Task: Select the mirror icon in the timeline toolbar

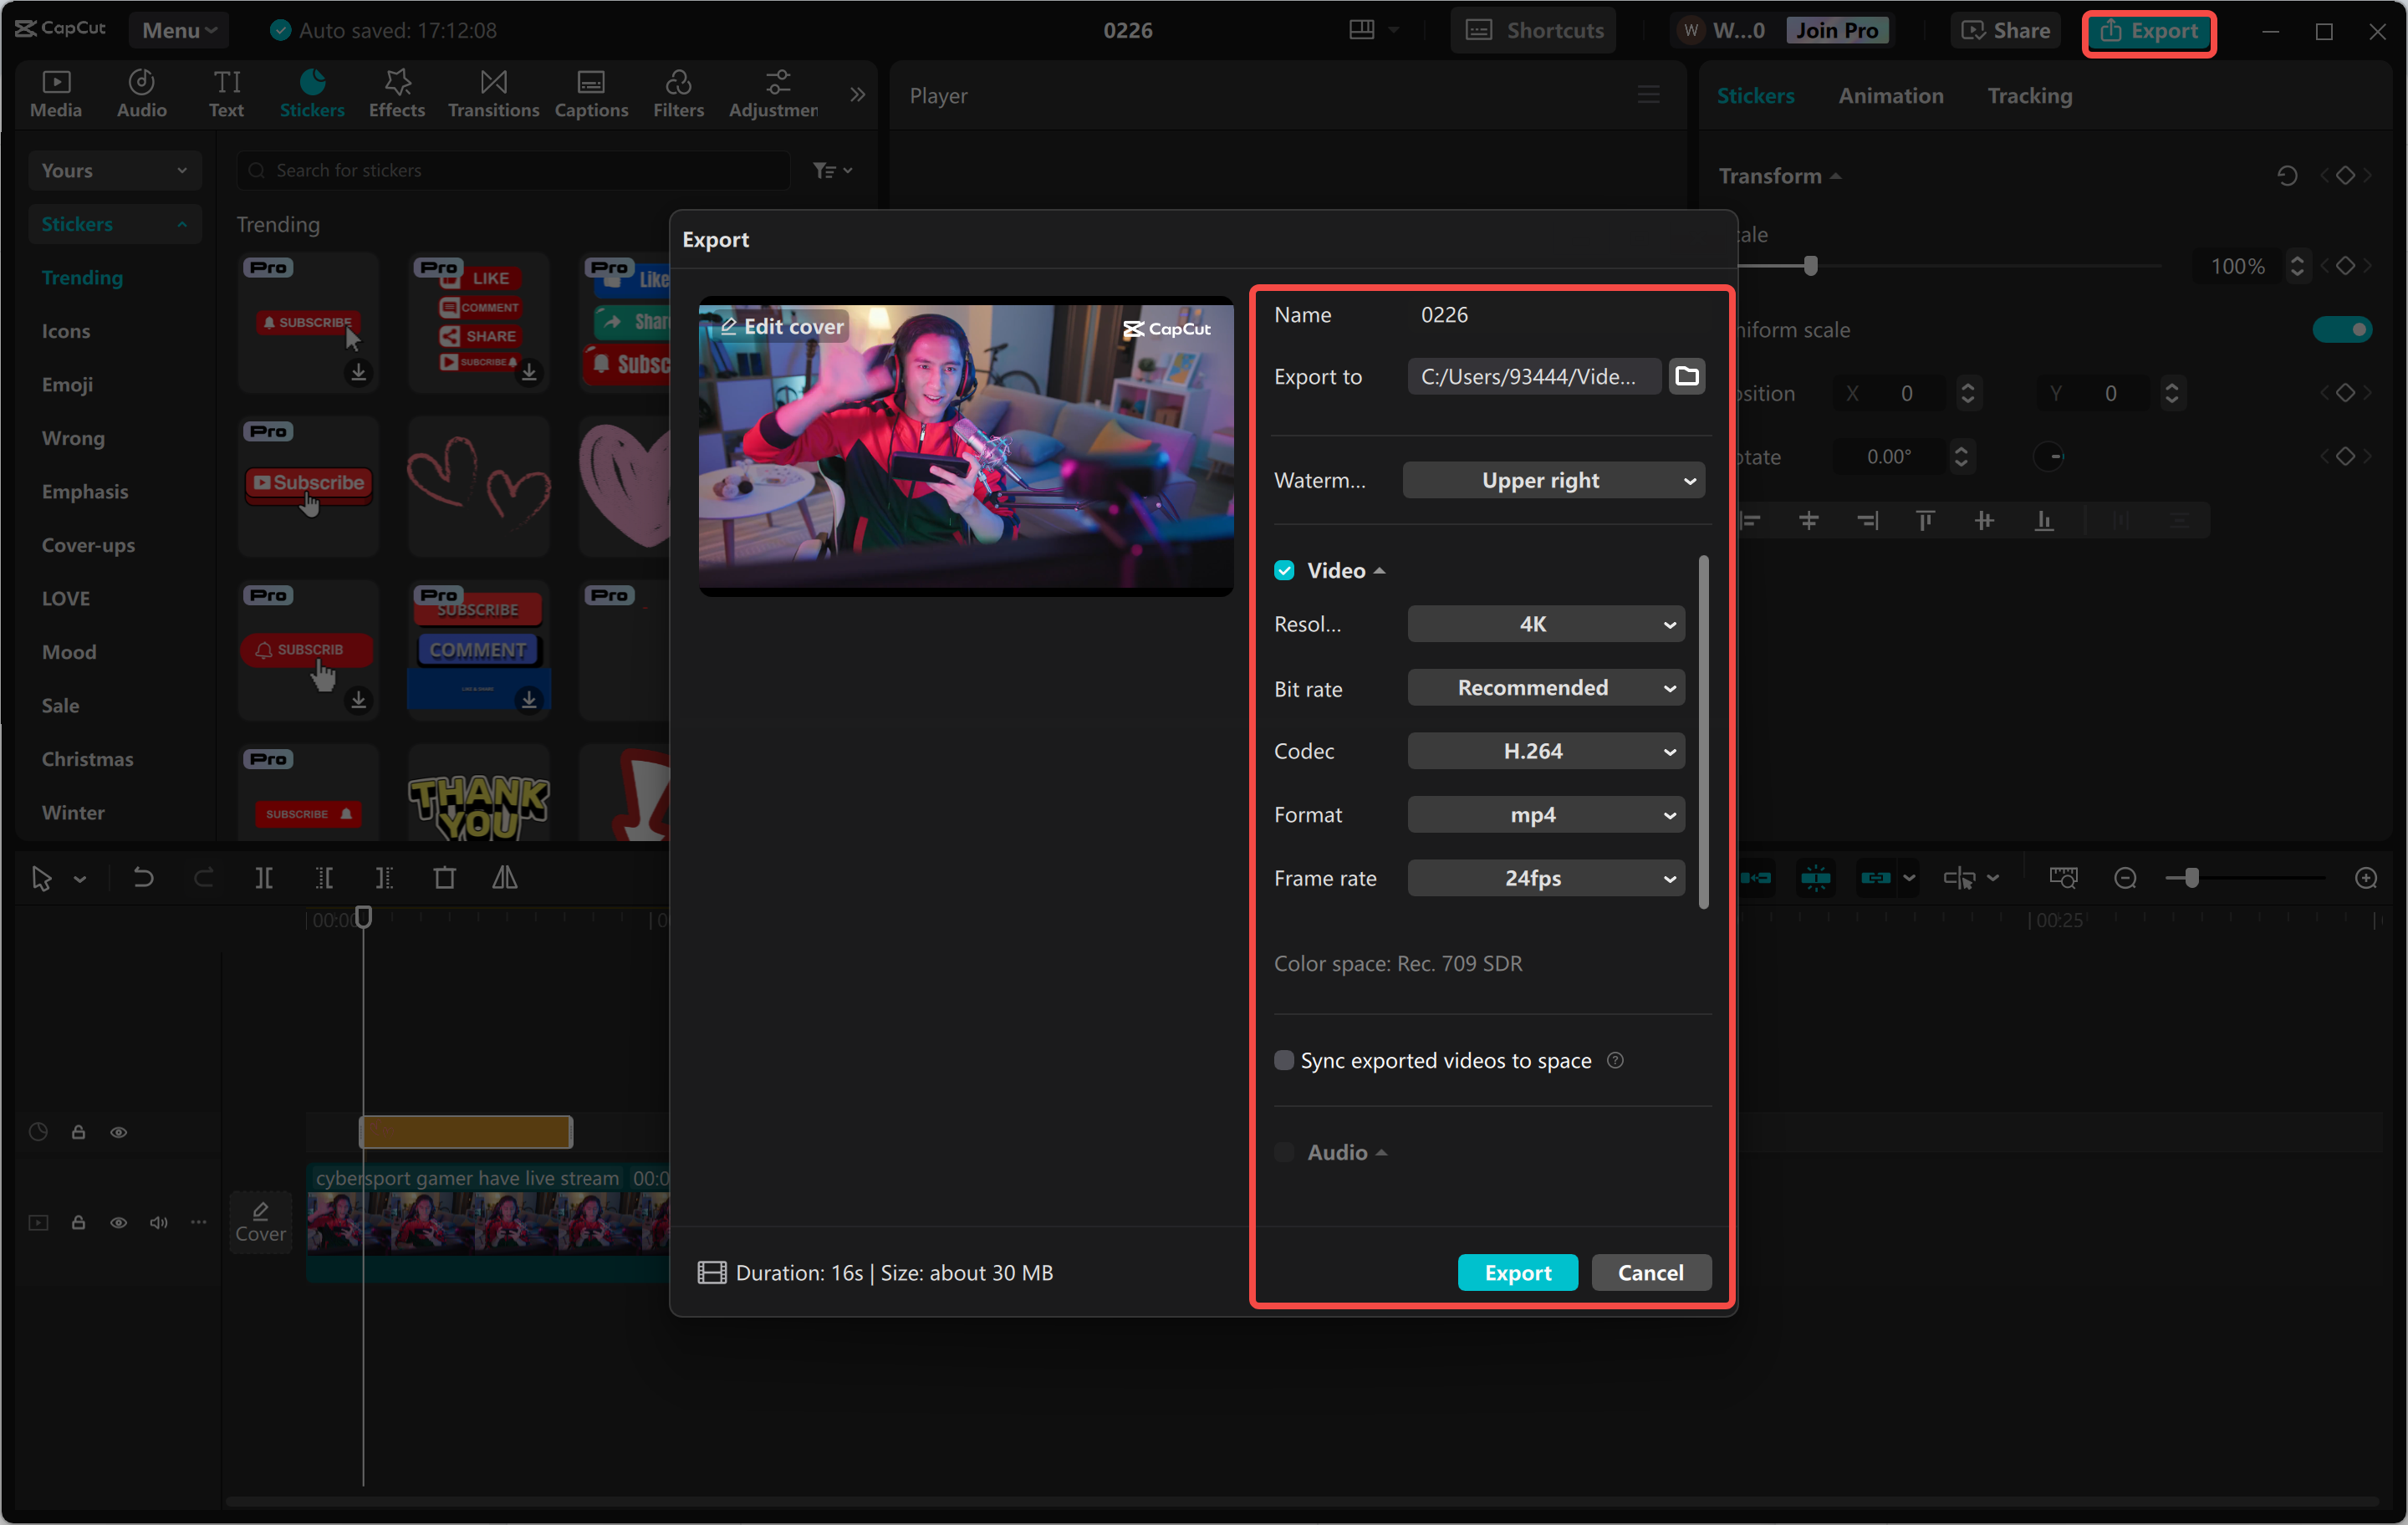Action: pyautogui.click(x=505, y=878)
